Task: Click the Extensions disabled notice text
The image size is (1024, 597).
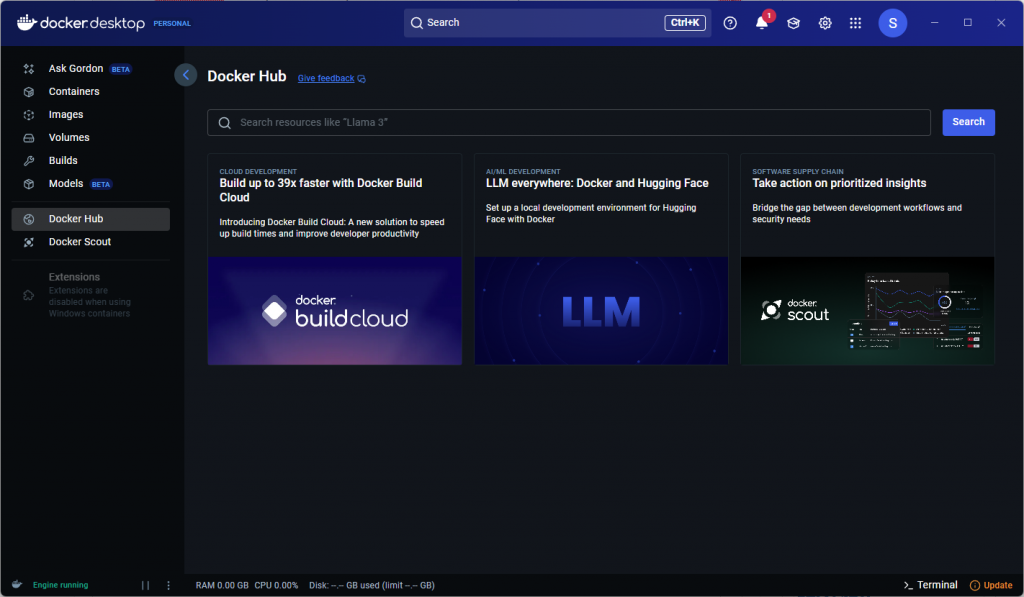Action: (x=89, y=302)
